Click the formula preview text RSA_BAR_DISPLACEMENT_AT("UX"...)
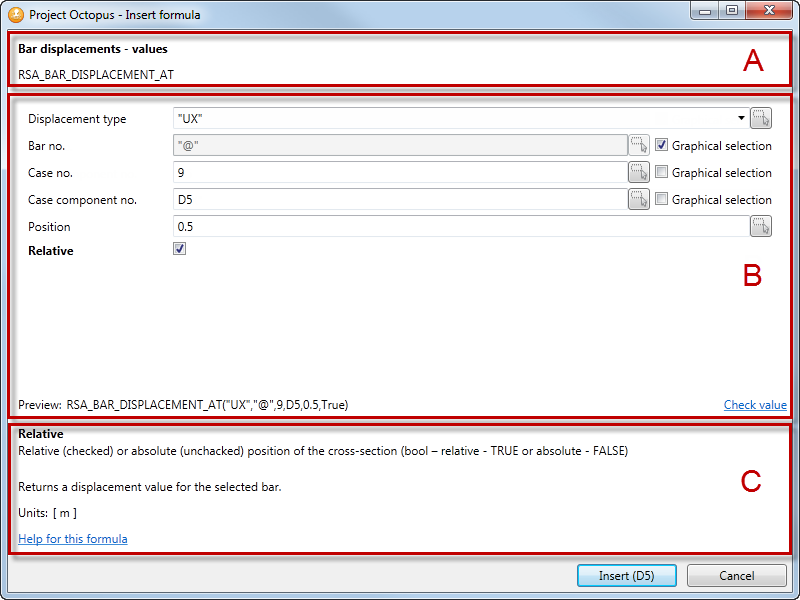This screenshot has width=800, height=600. coord(207,405)
